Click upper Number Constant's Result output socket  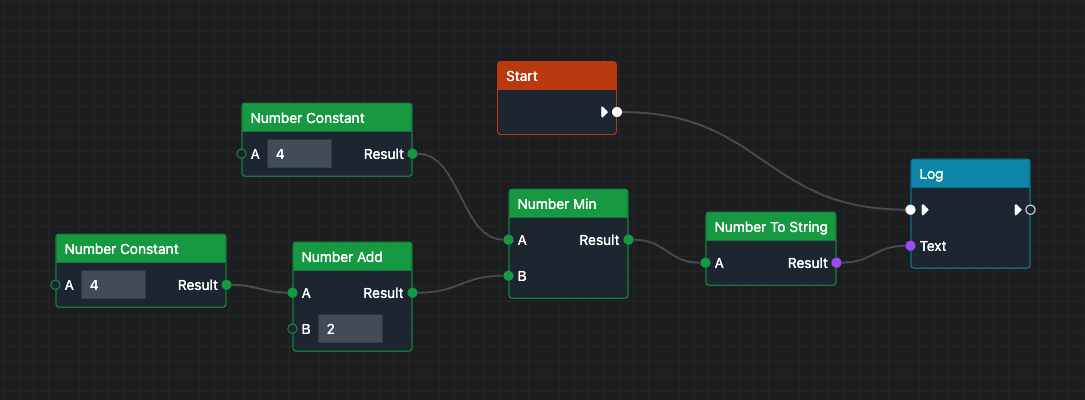point(412,154)
